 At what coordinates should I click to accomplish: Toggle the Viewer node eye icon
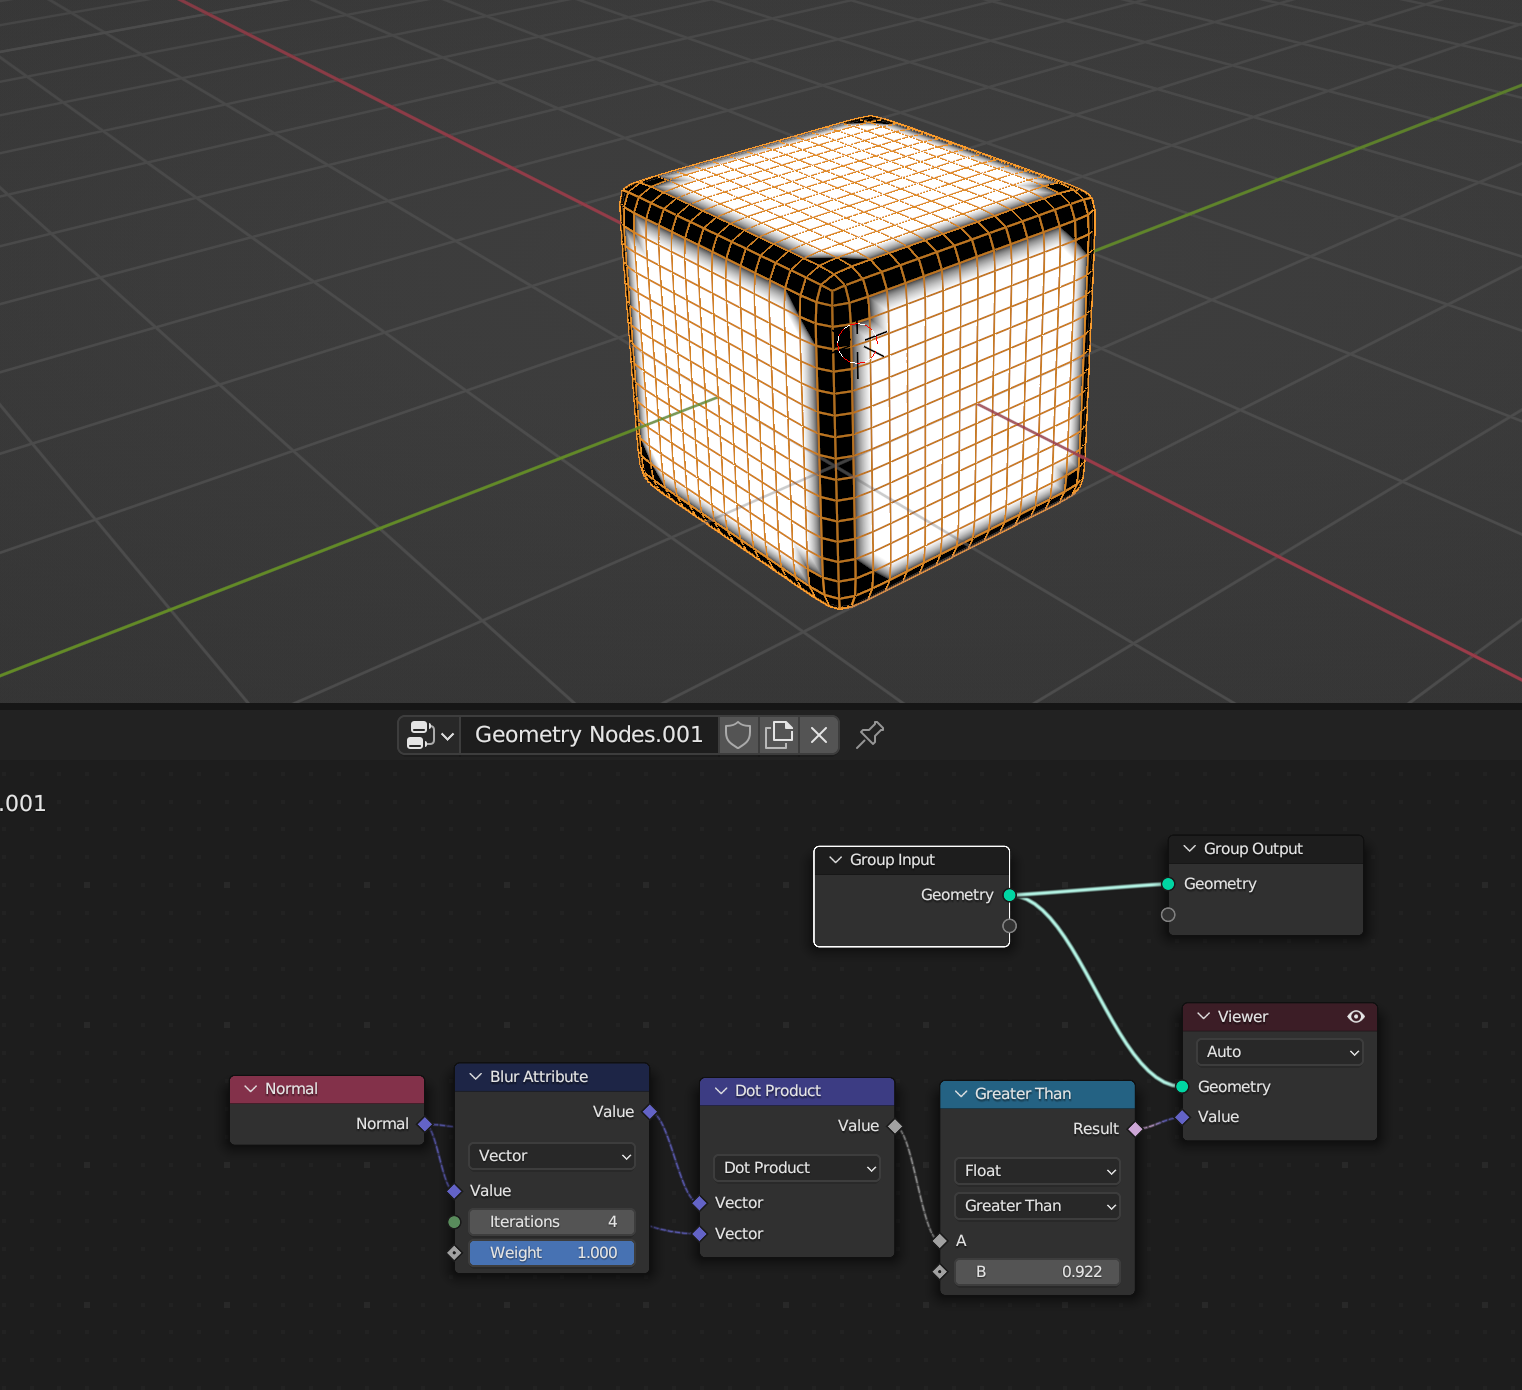1356,1016
